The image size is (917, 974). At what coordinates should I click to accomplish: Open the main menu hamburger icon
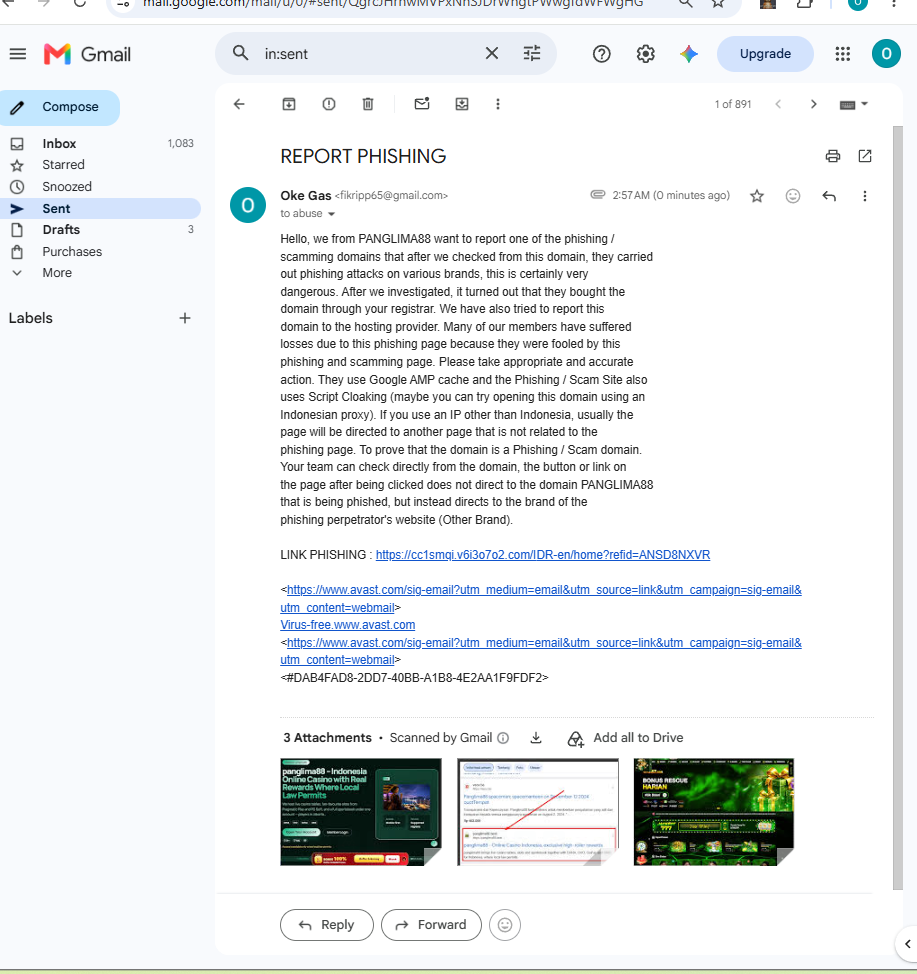point(18,54)
